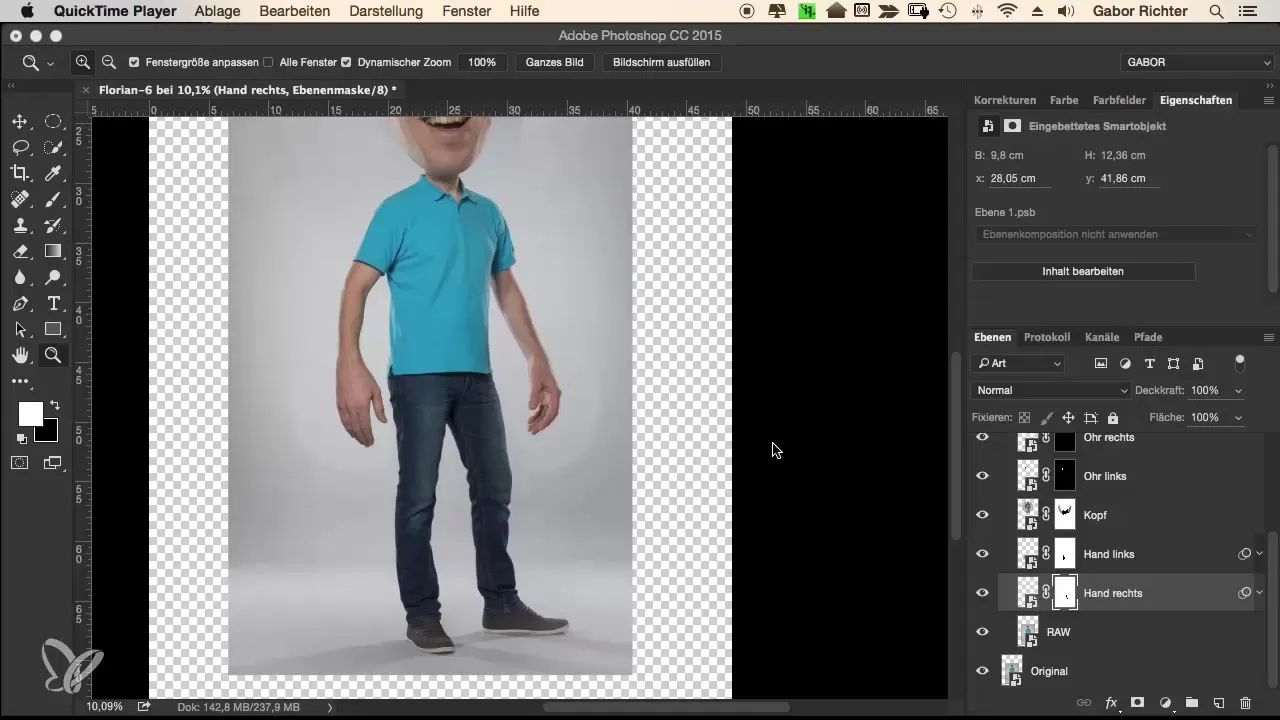Image resolution: width=1280 pixels, height=720 pixels.
Task: Open the Ablage menu
Action: click(x=218, y=11)
